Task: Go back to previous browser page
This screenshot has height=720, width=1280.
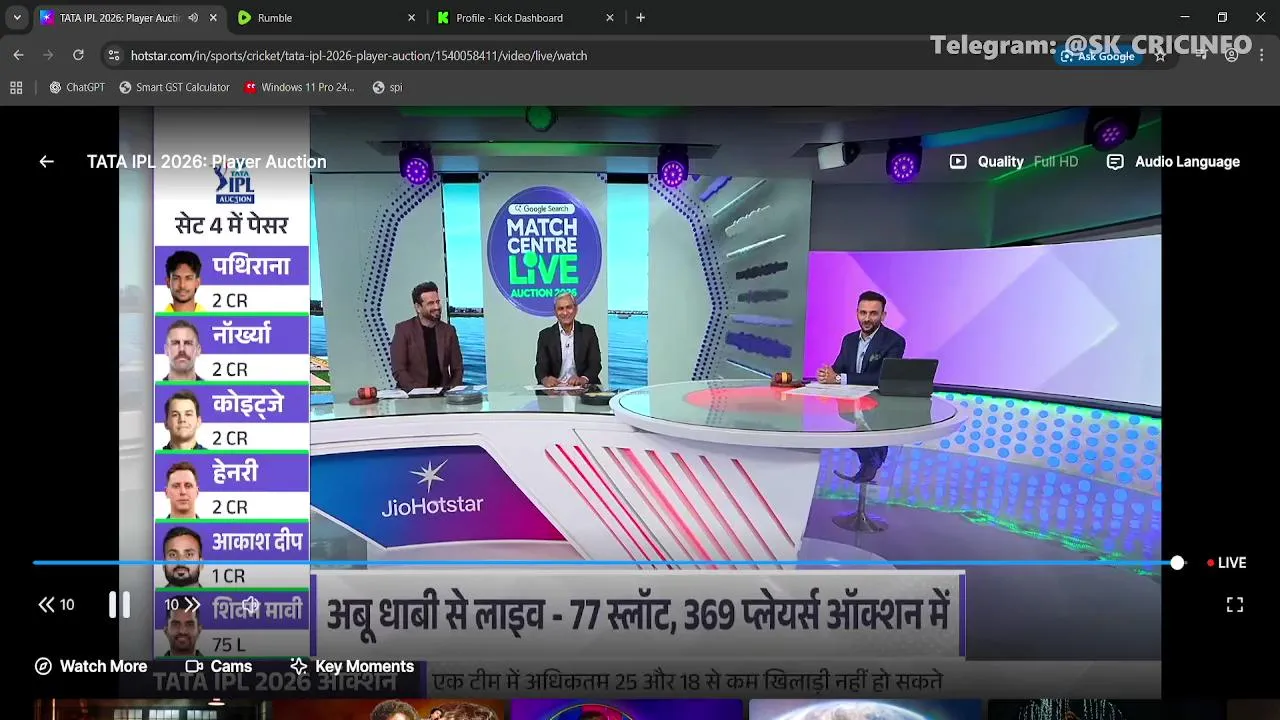Action: [18, 55]
